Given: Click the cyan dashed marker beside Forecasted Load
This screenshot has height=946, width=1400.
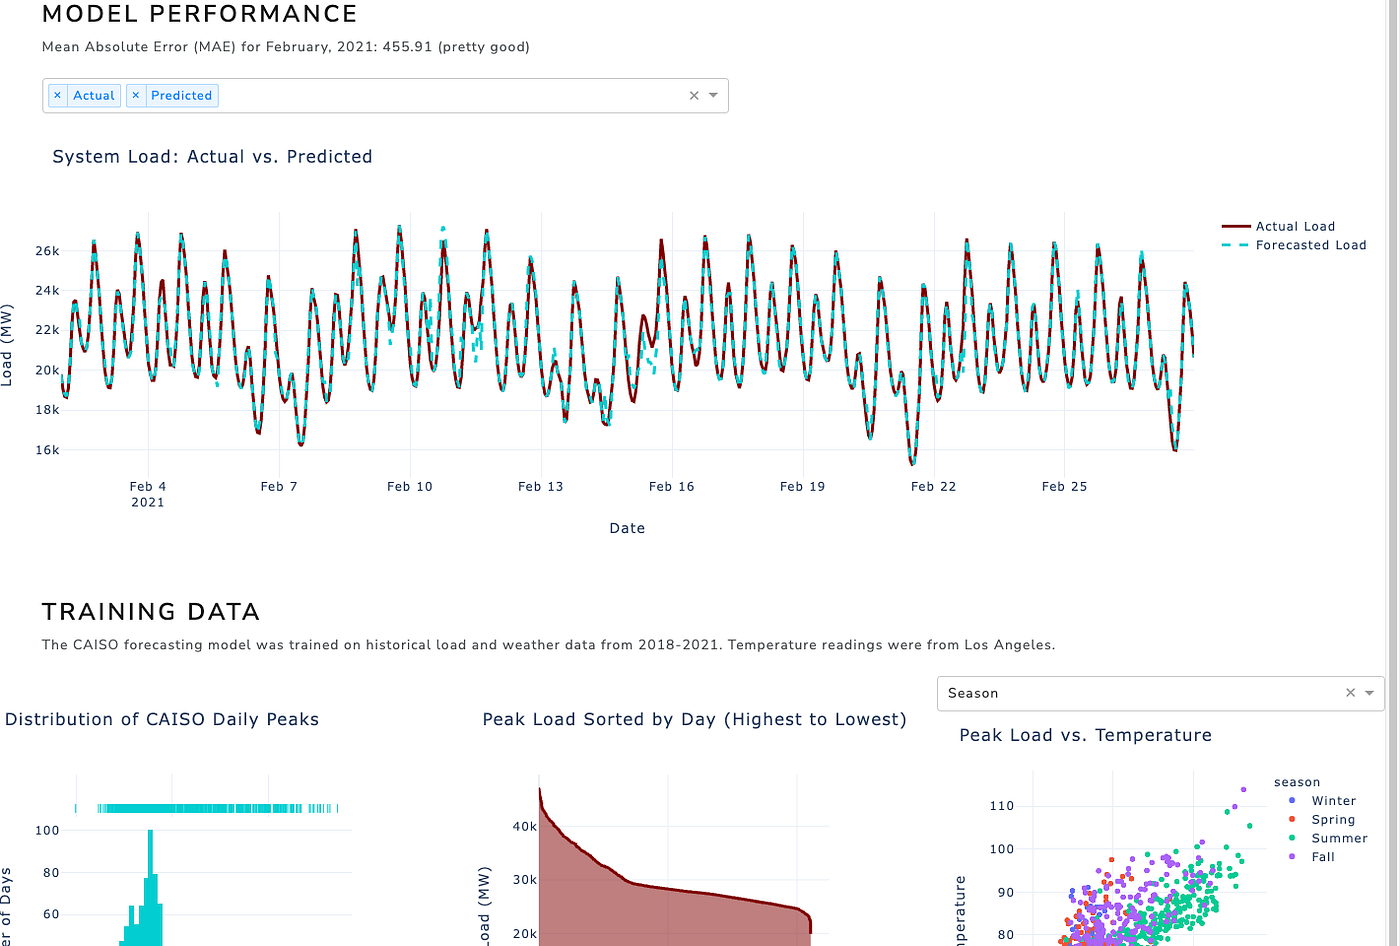Looking at the screenshot, I should [x=1235, y=245].
